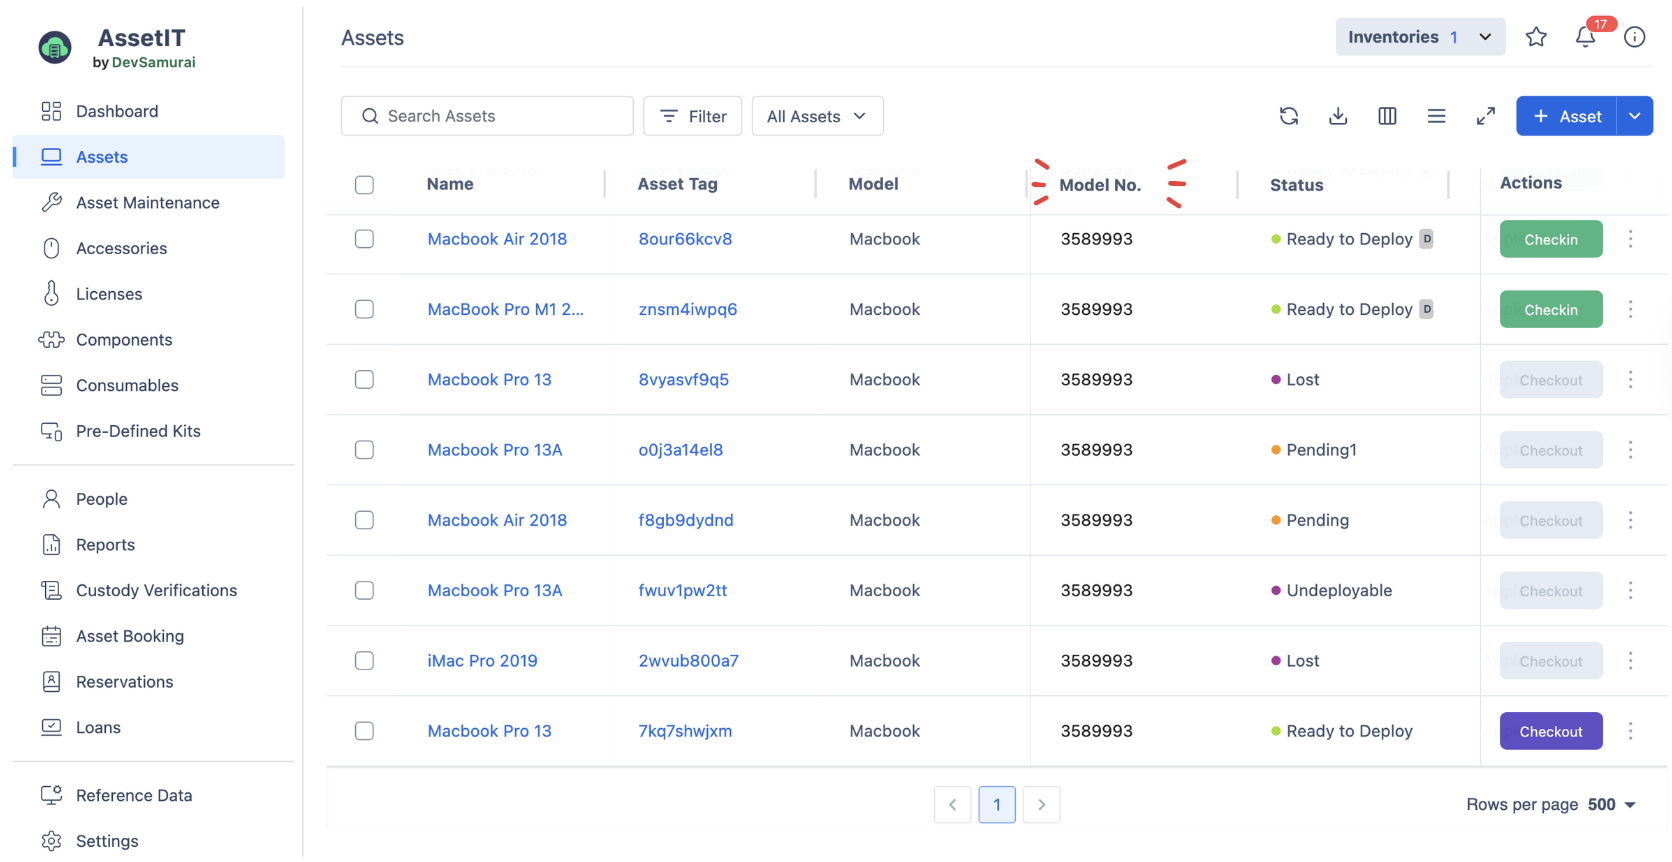Change Rows per page value
The height and width of the screenshot is (862, 1672).
tap(1611, 805)
